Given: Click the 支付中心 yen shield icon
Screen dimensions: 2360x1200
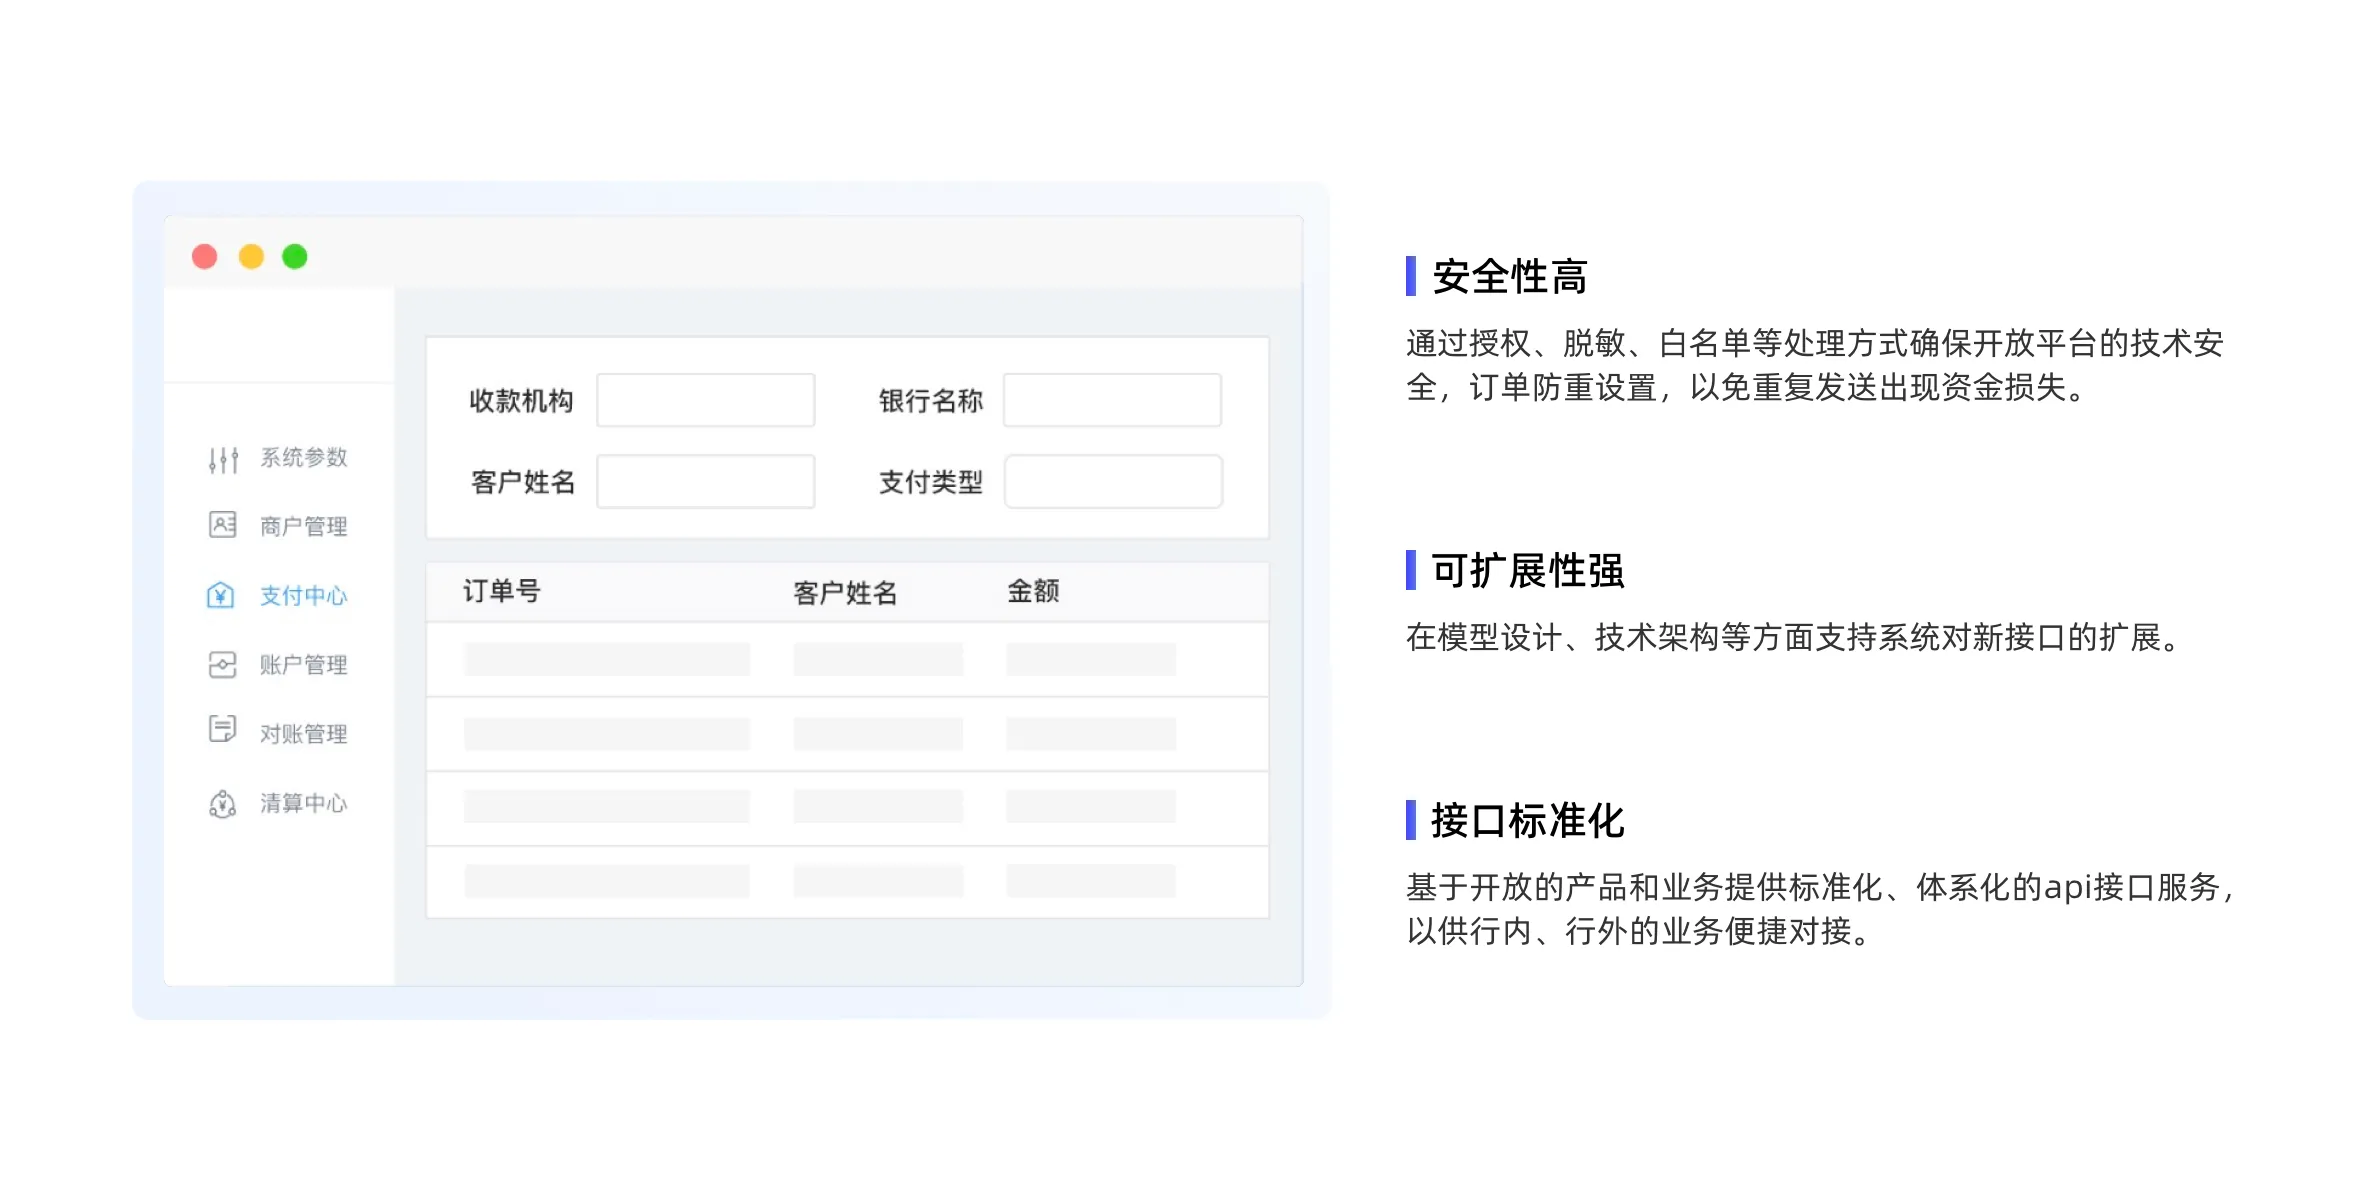Looking at the screenshot, I should coord(221,595).
